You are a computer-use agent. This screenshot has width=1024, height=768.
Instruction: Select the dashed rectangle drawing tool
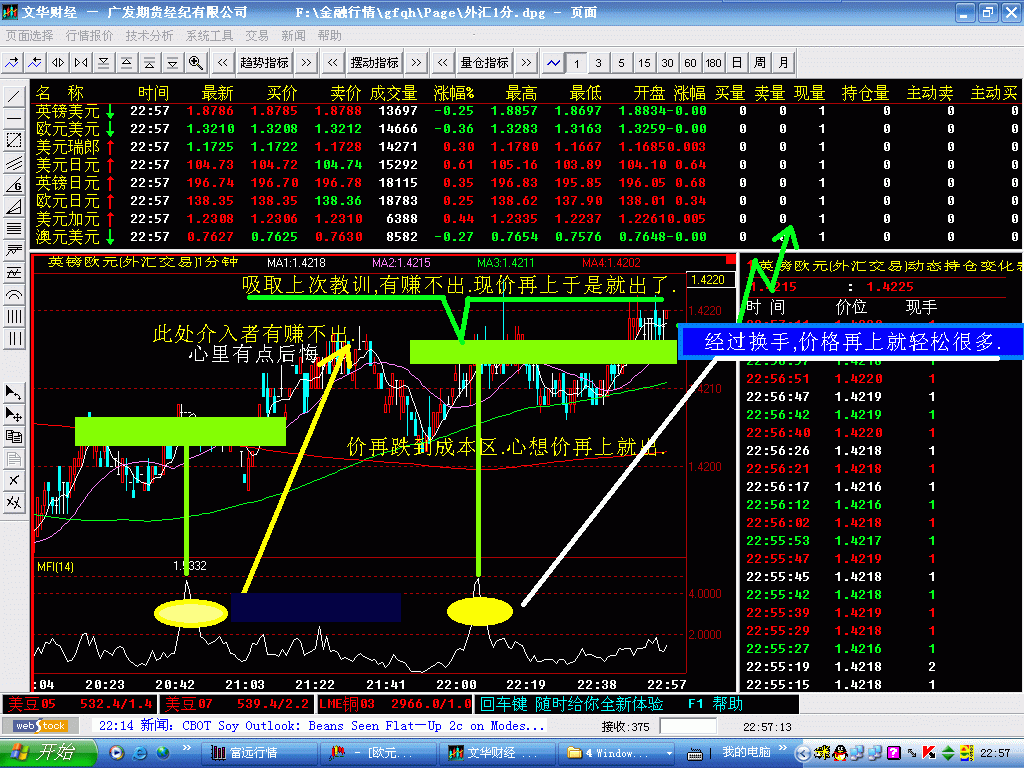pos(14,140)
